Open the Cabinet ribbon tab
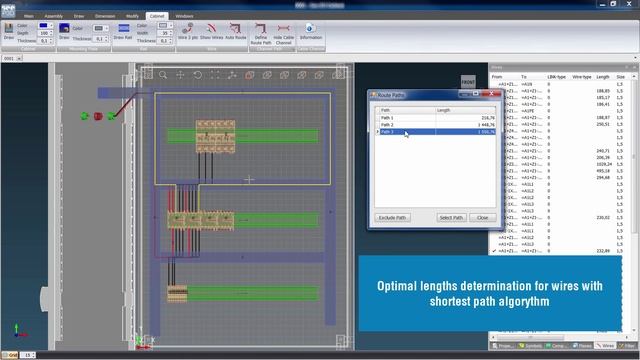Screen dimensions: 640x360 (x=157, y=16)
